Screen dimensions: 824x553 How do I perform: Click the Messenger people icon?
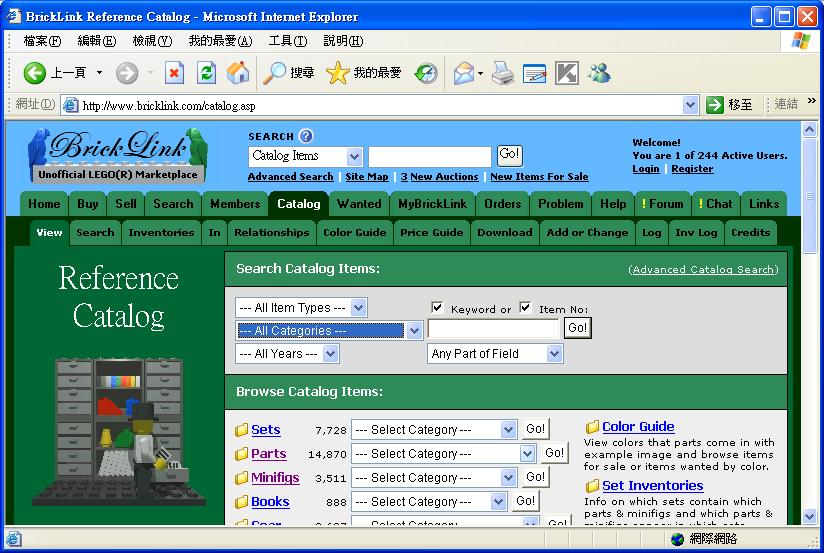point(599,73)
